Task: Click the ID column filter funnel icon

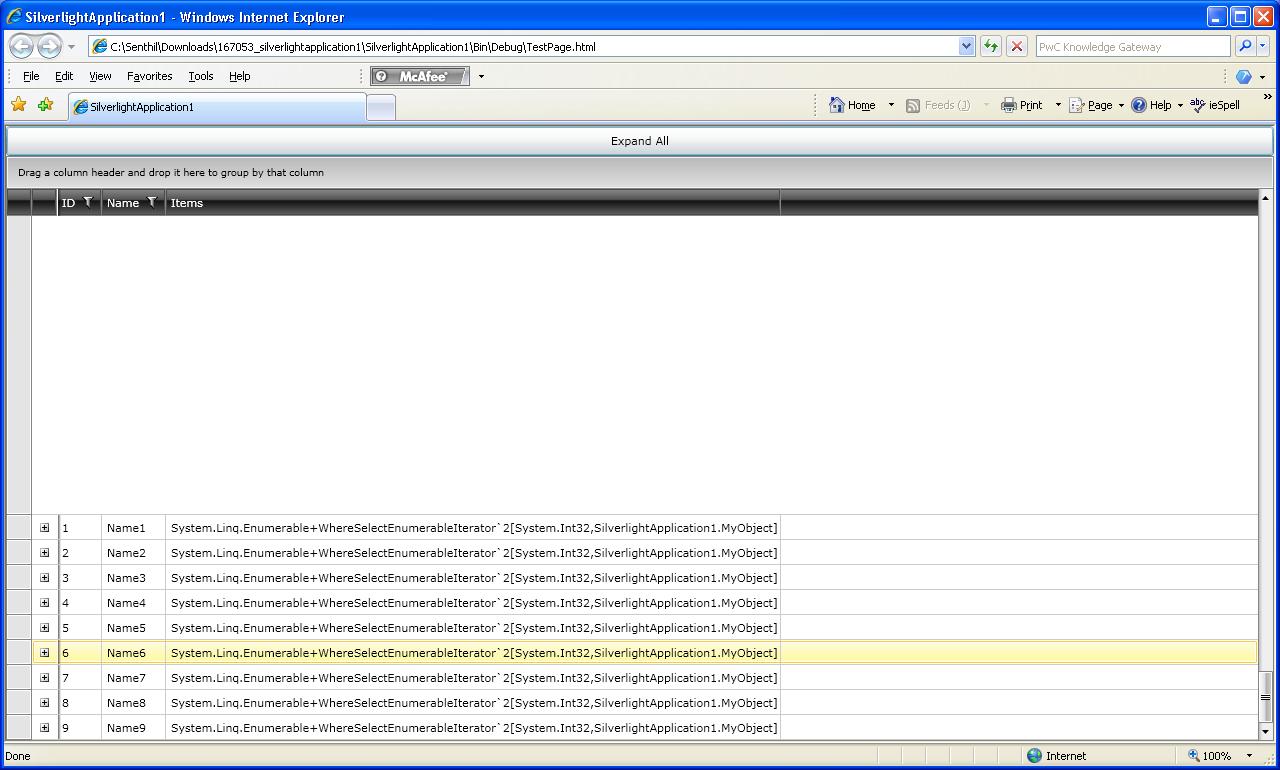Action: tap(88, 202)
